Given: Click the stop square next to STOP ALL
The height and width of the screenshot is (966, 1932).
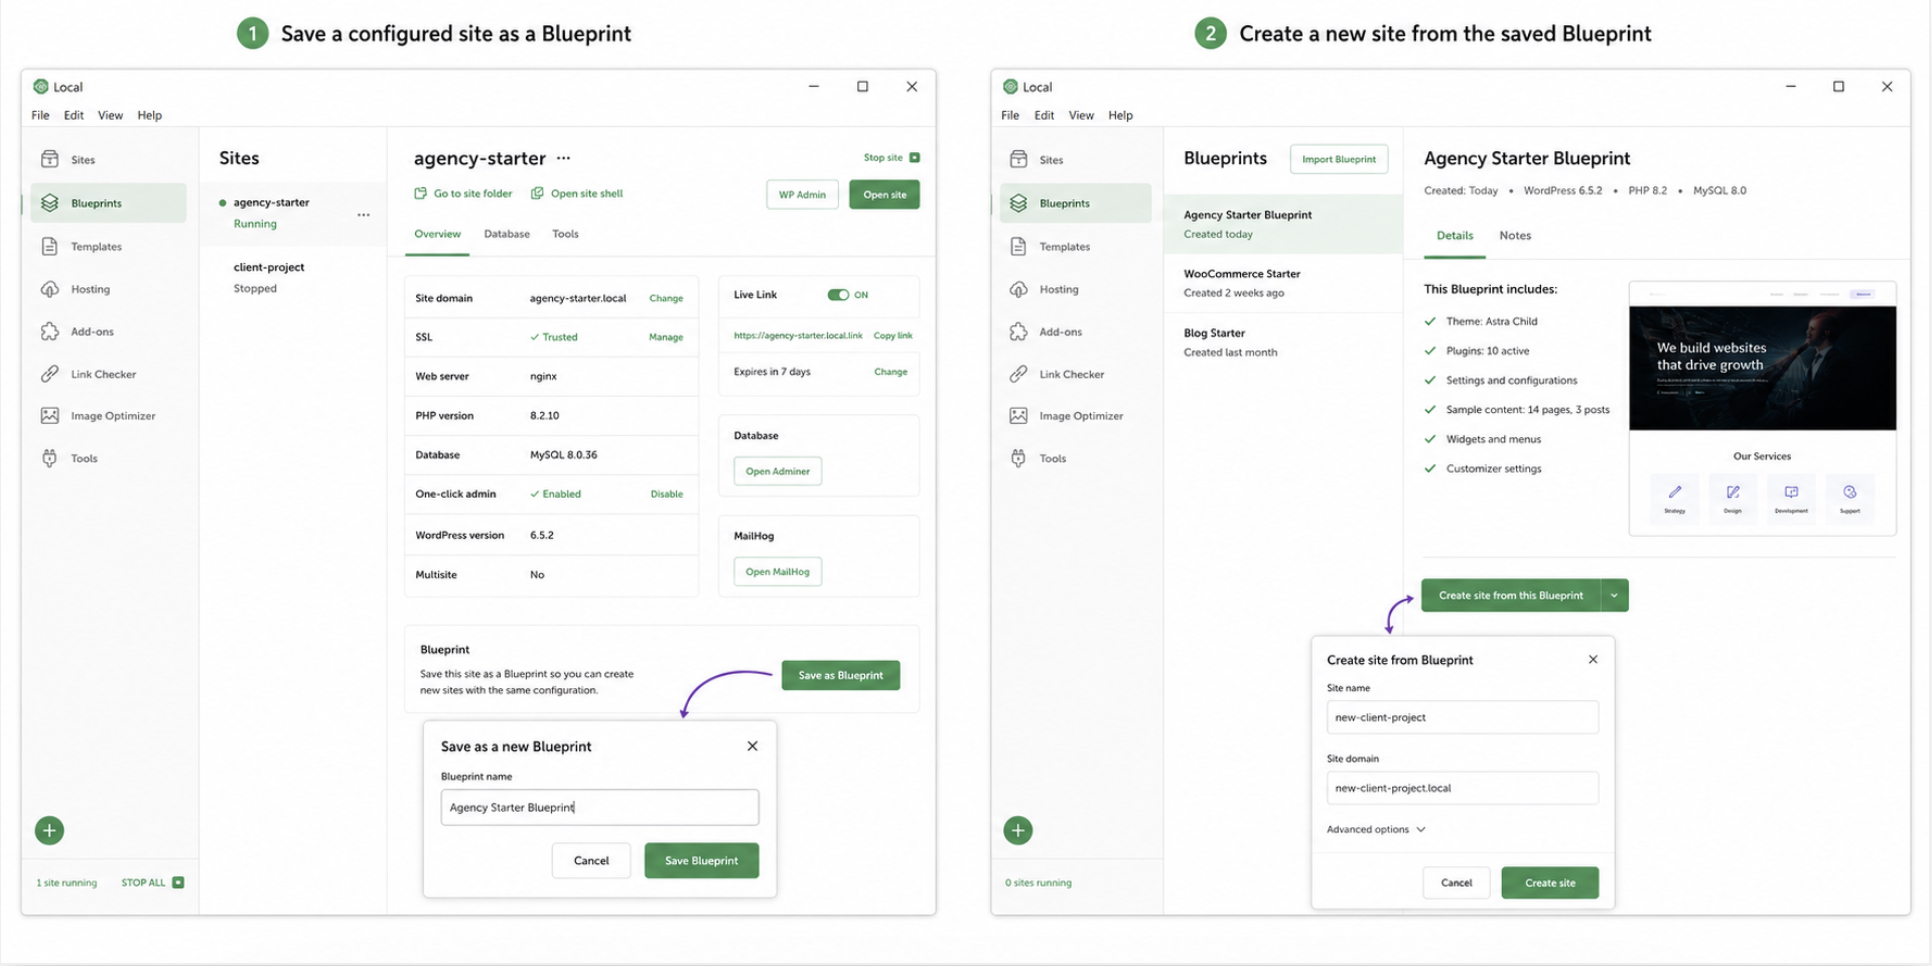Looking at the screenshot, I should (x=178, y=882).
